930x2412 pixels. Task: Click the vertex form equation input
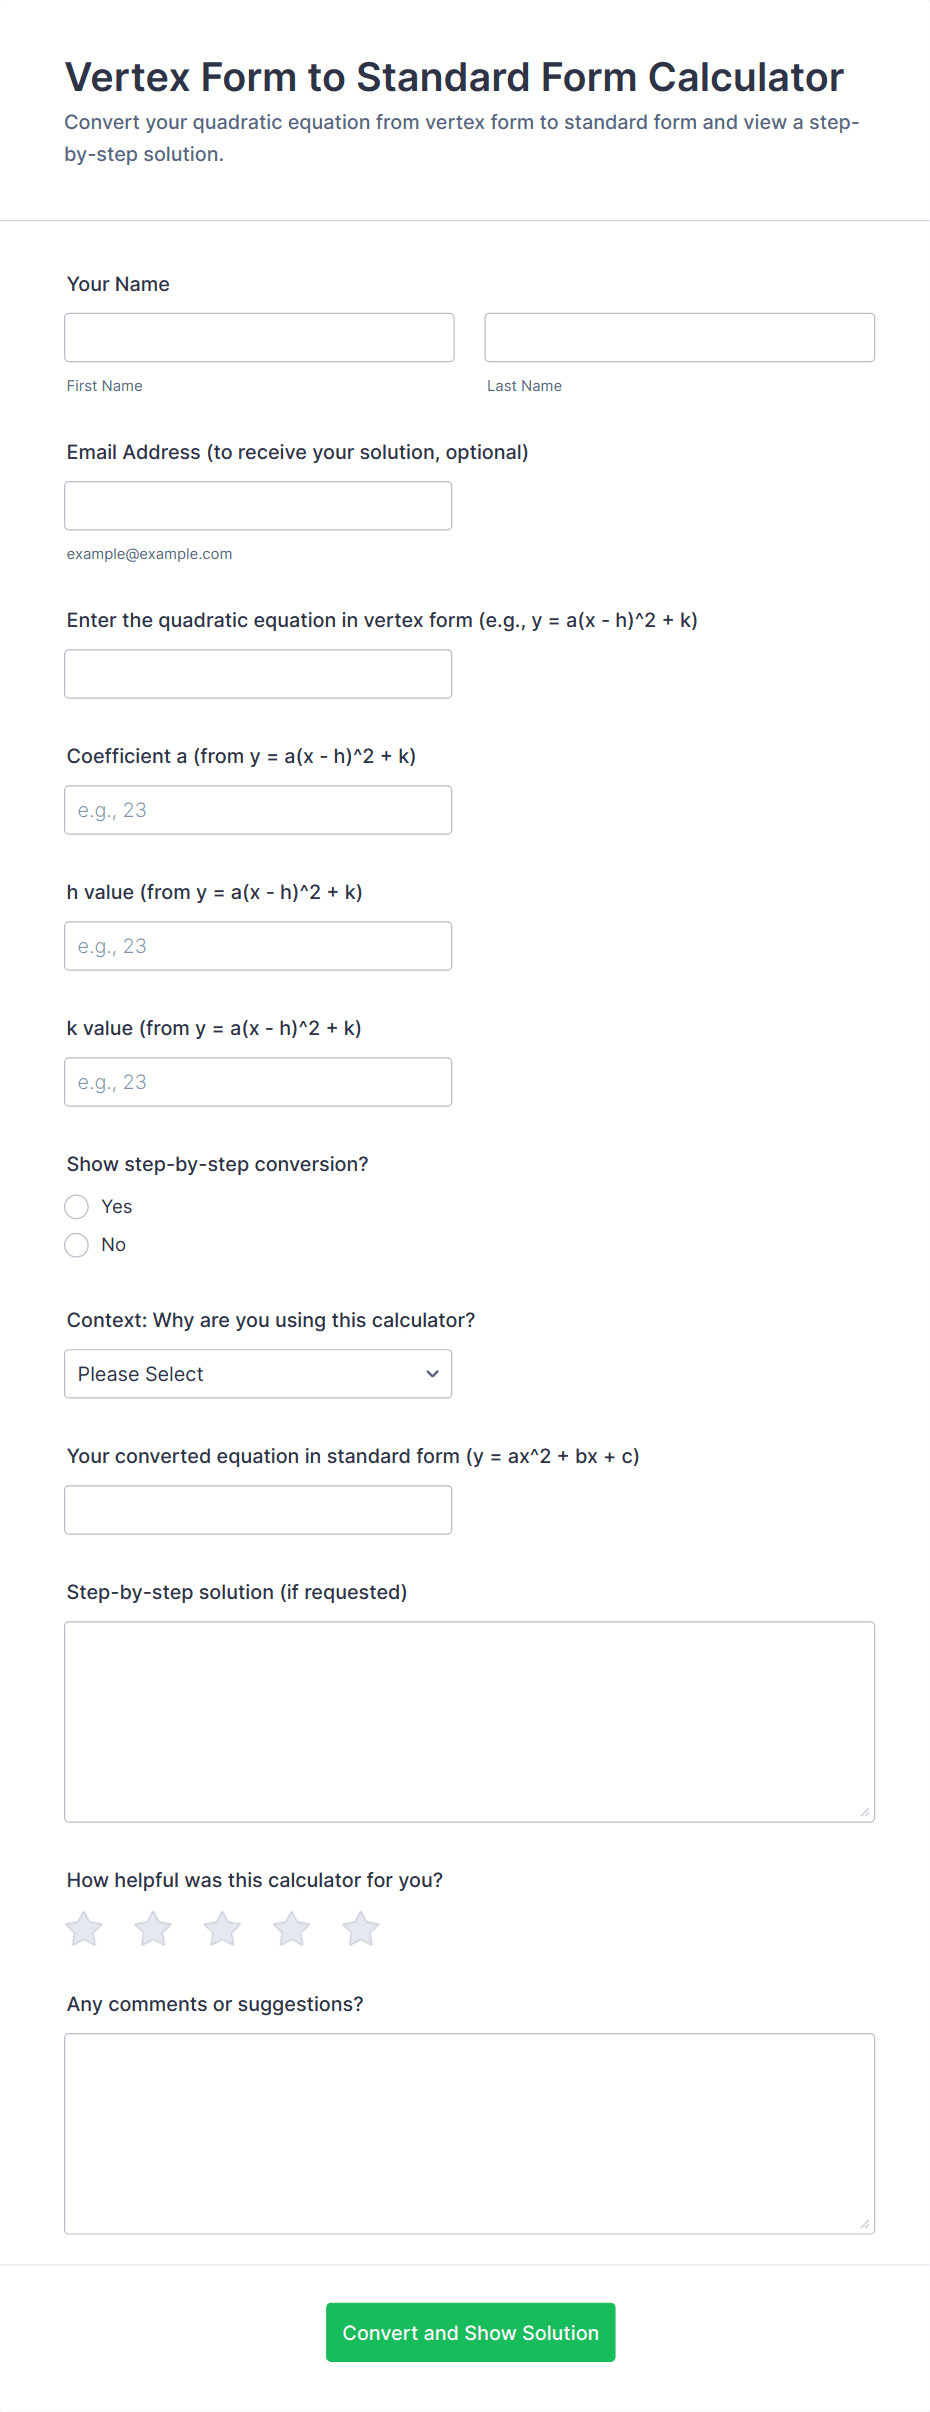tap(258, 674)
